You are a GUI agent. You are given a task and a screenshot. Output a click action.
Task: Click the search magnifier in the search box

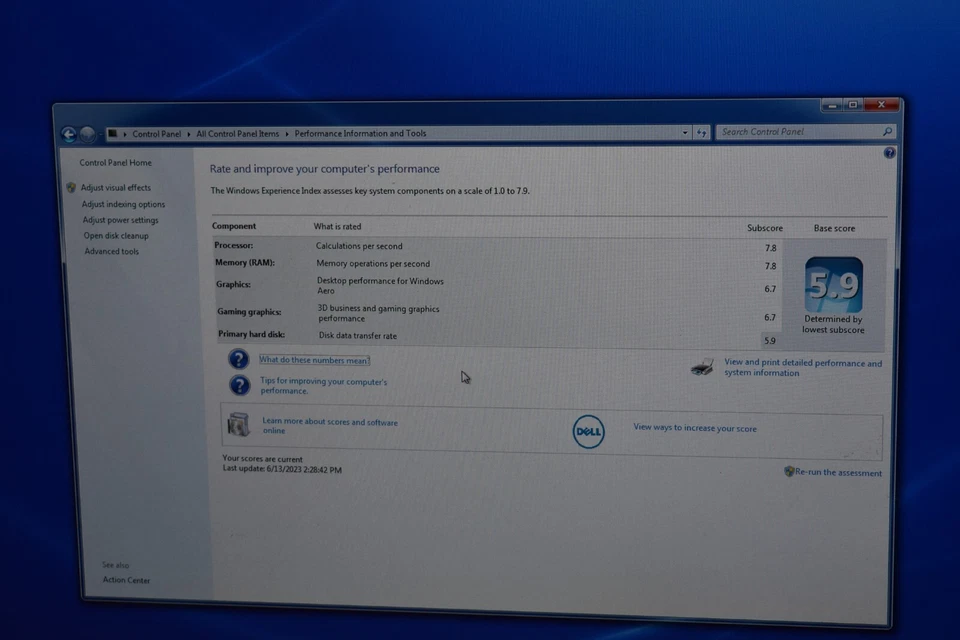886,131
